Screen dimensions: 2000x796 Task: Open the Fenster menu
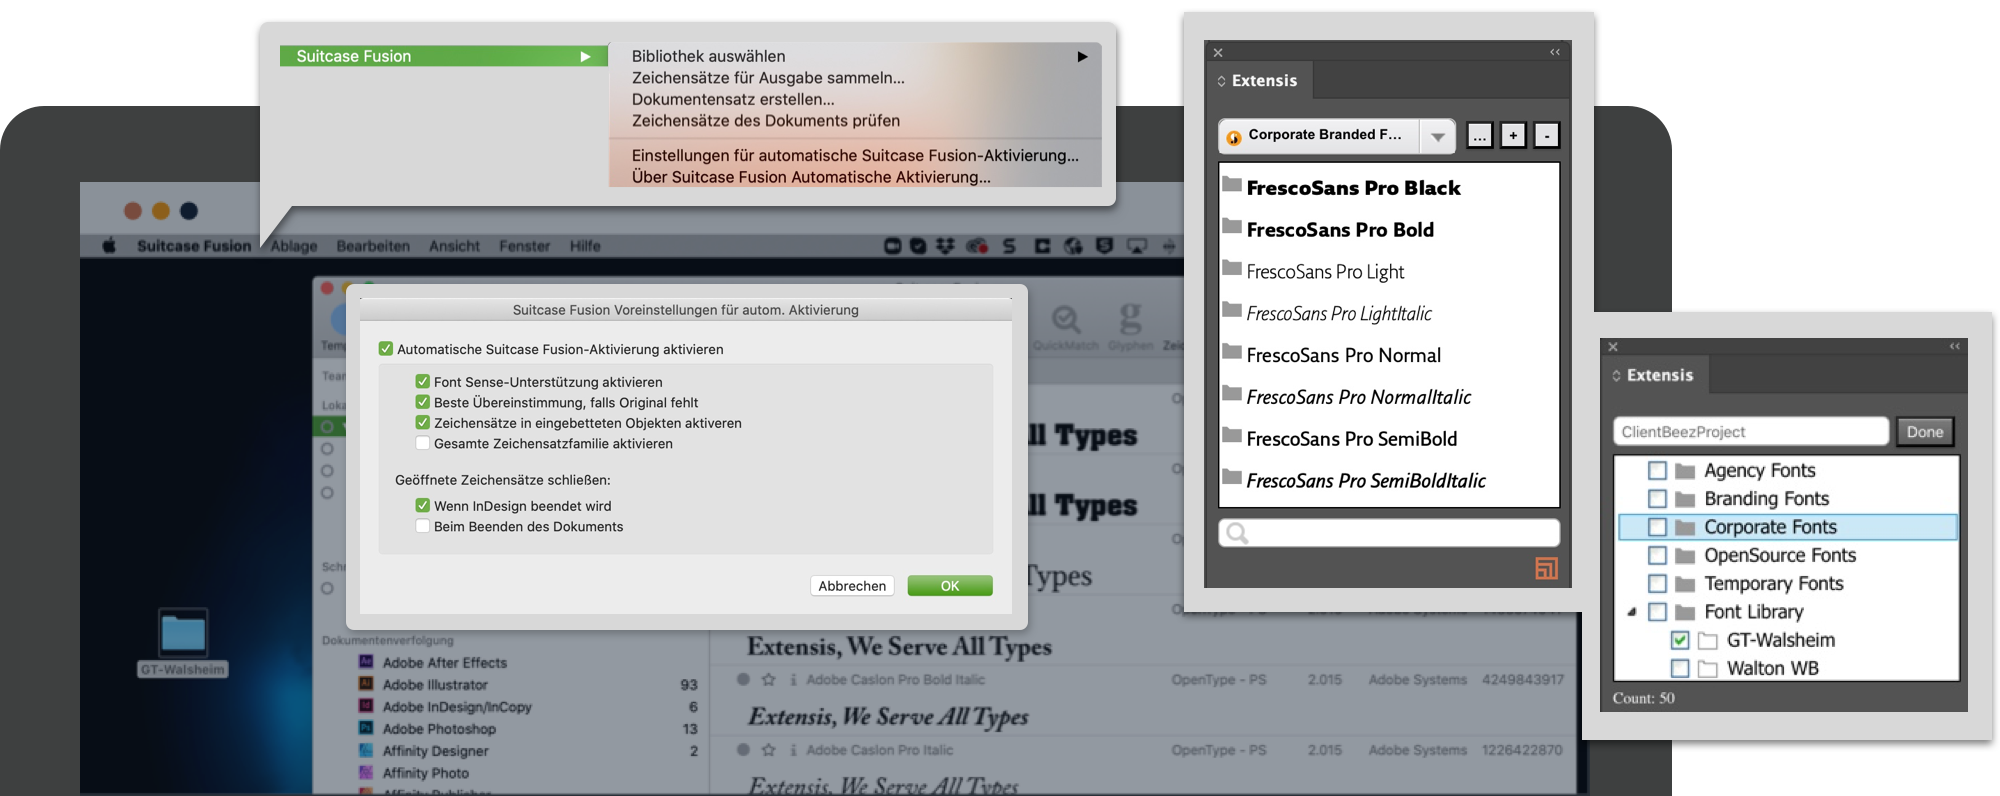(x=525, y=246)
